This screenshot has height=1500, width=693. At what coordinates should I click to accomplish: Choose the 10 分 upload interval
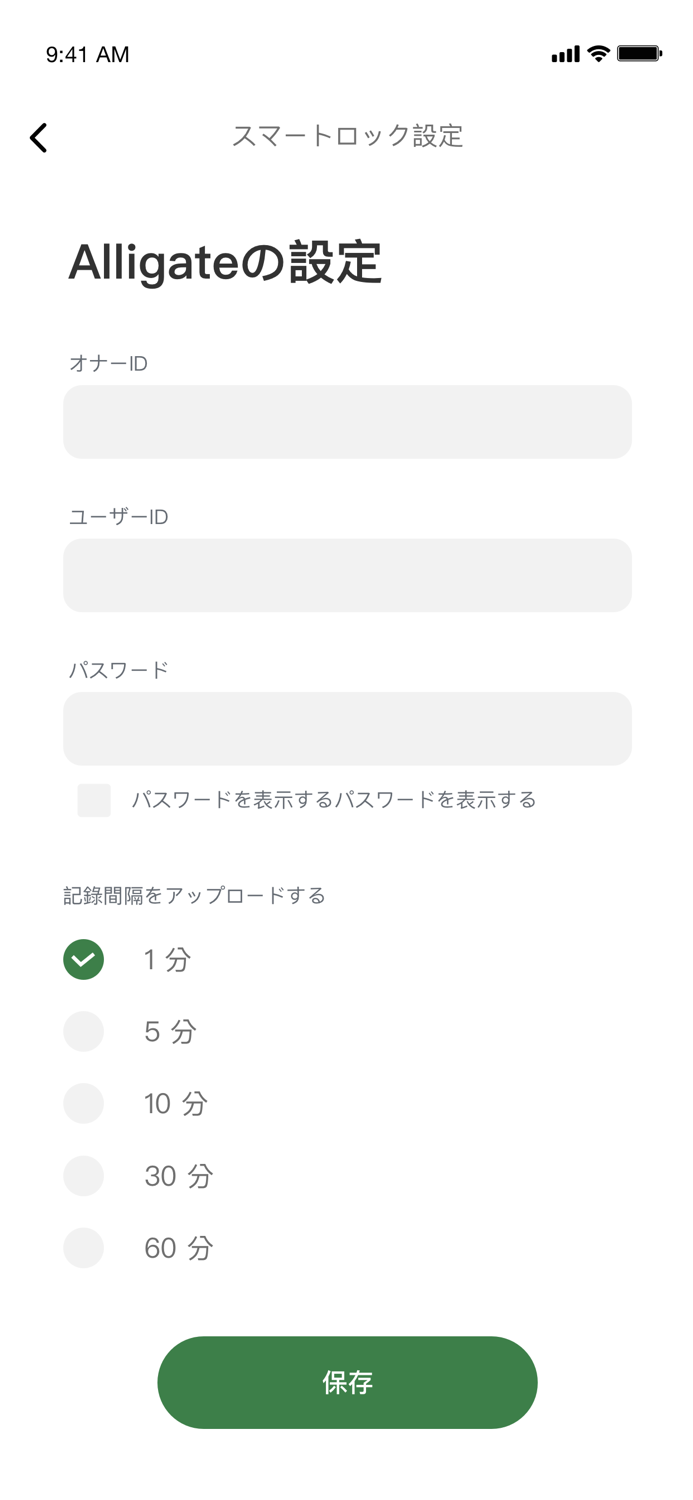pyautogui.click(x=84, y=1104)
